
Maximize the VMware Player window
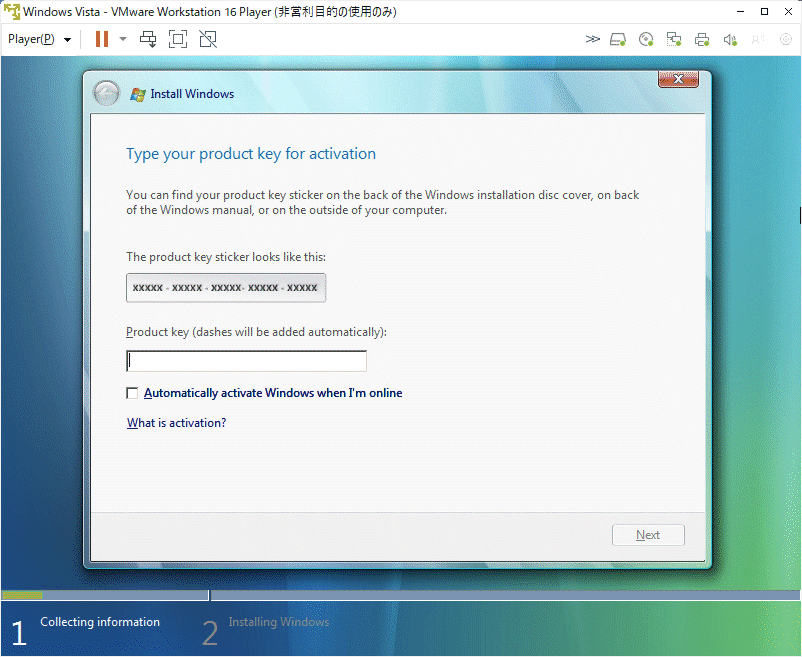[x=764, y=11]
